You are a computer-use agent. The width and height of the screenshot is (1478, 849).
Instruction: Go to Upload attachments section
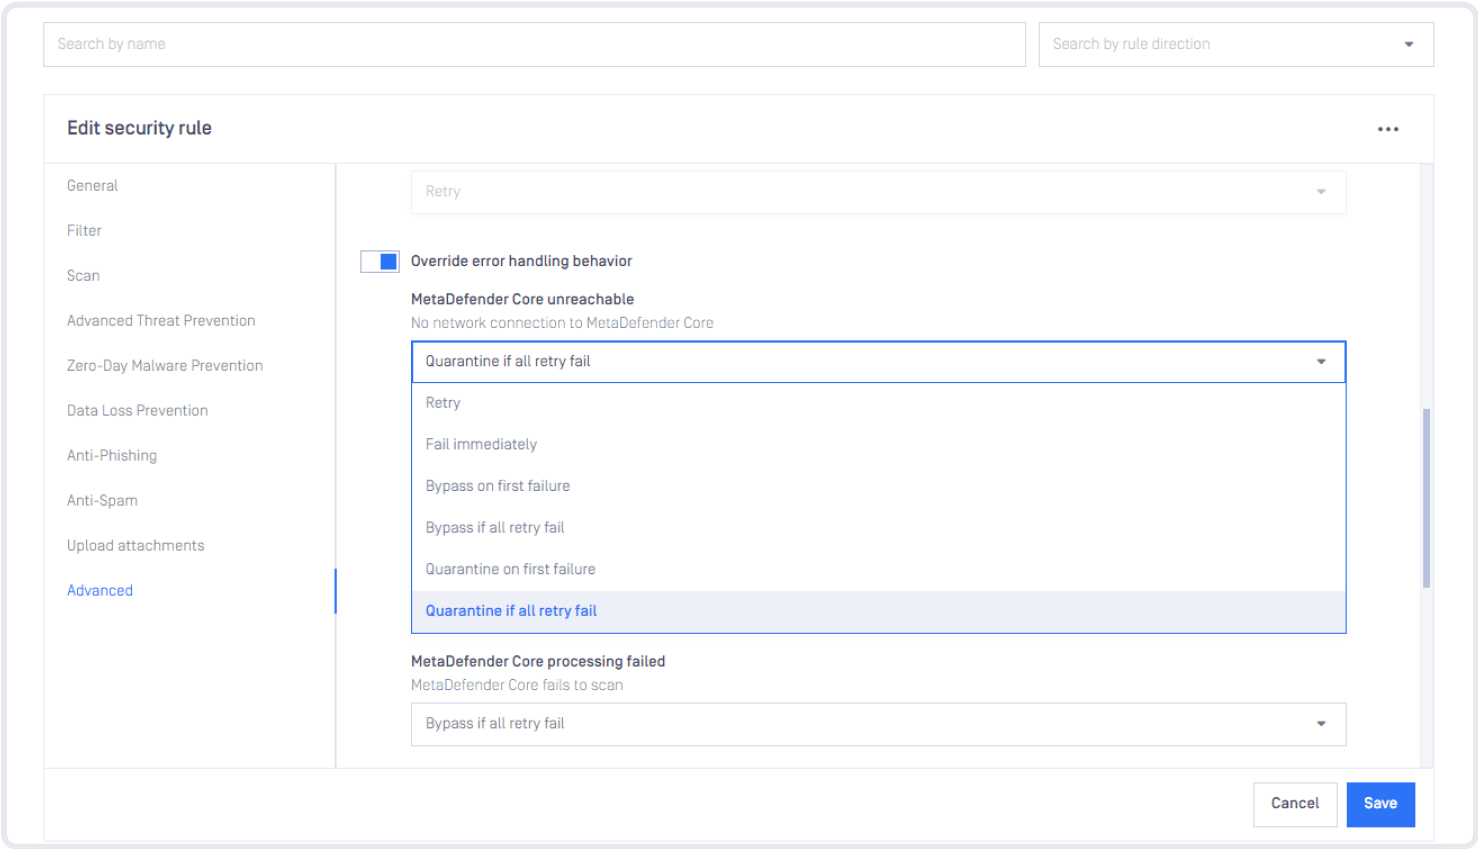(x=135, y=546)
